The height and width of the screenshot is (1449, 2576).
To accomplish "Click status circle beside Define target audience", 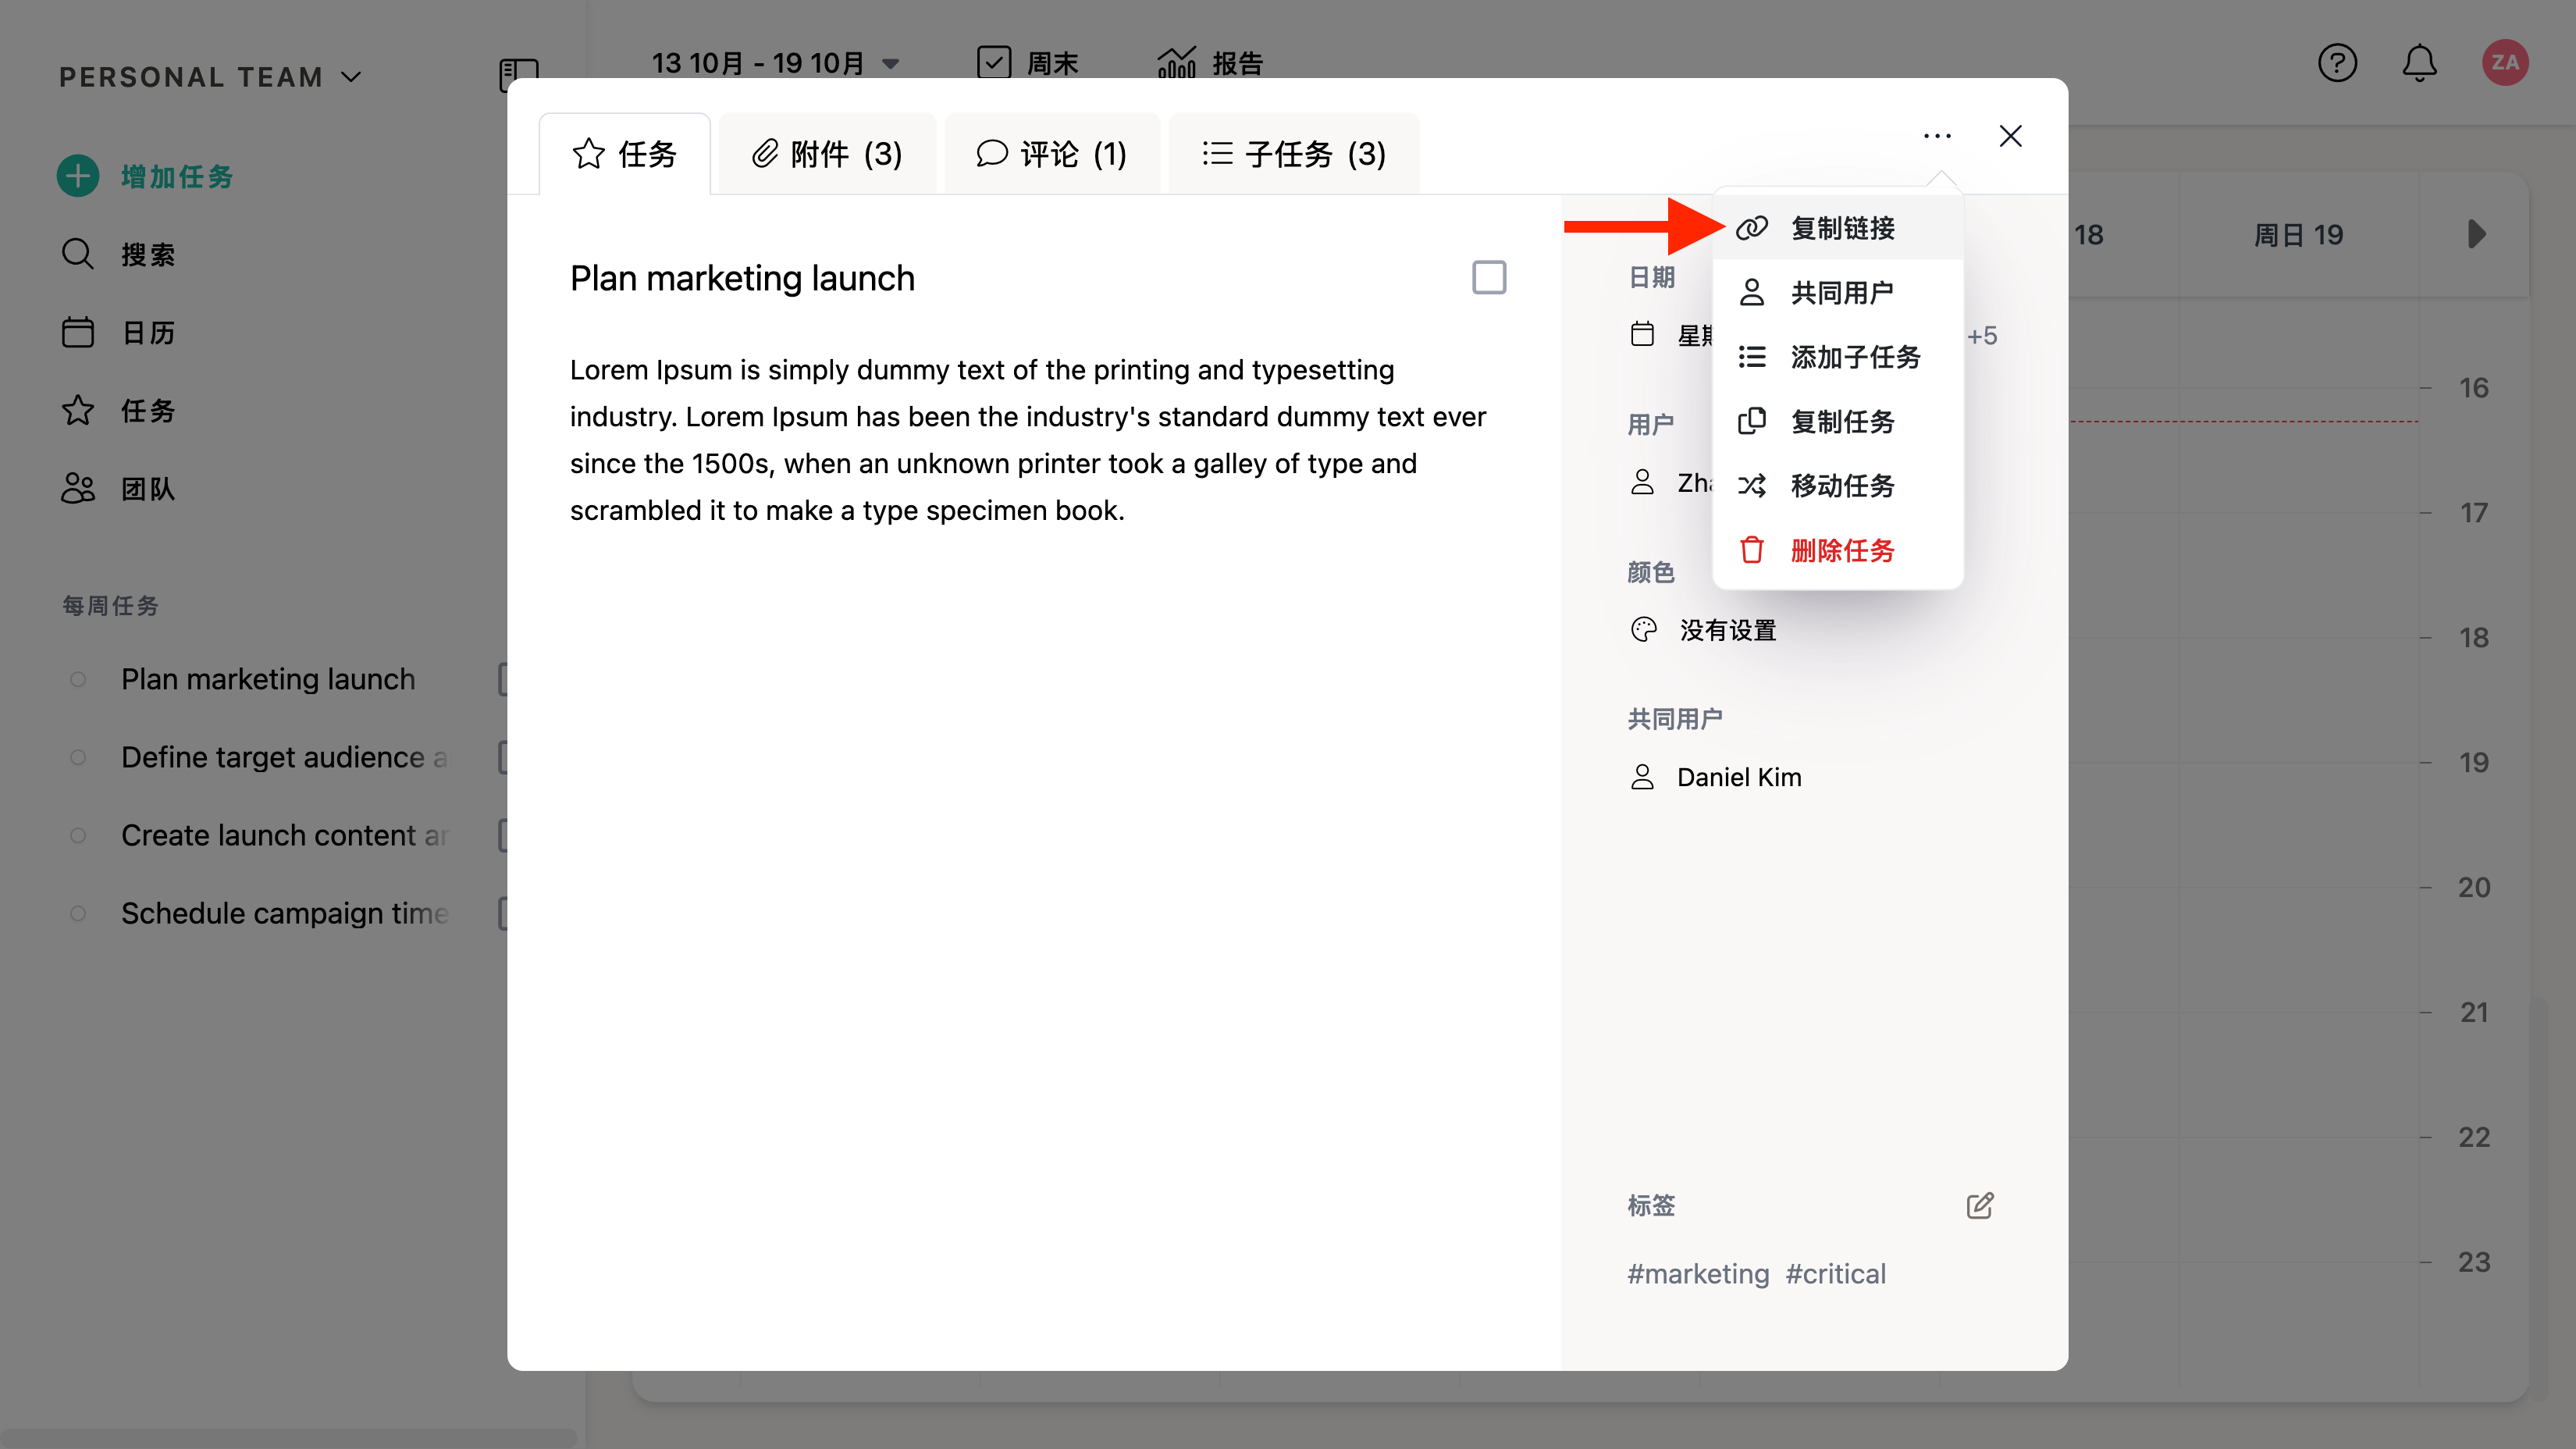I will pyautogui.click(x=78, y=757).
